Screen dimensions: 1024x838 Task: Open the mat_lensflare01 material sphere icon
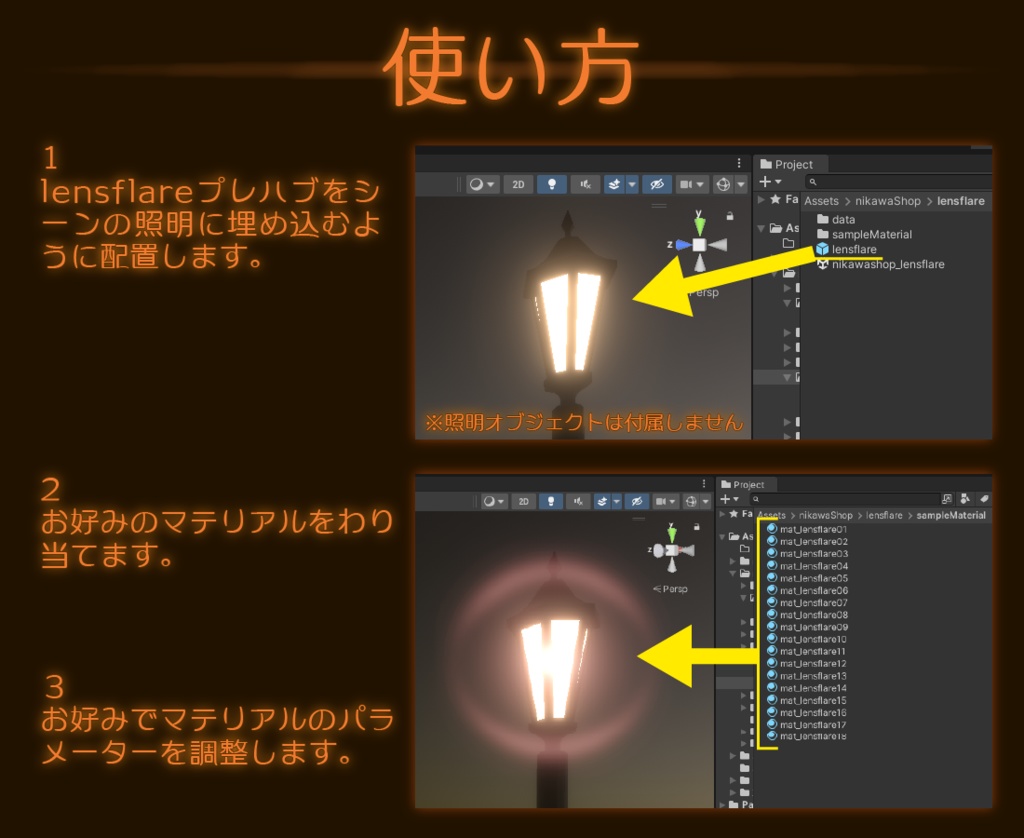click(772, 530)
